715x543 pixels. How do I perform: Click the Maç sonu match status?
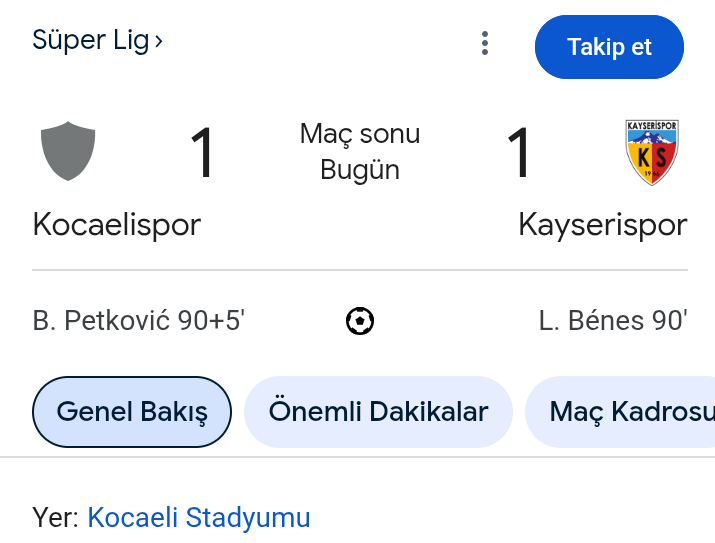360,134
